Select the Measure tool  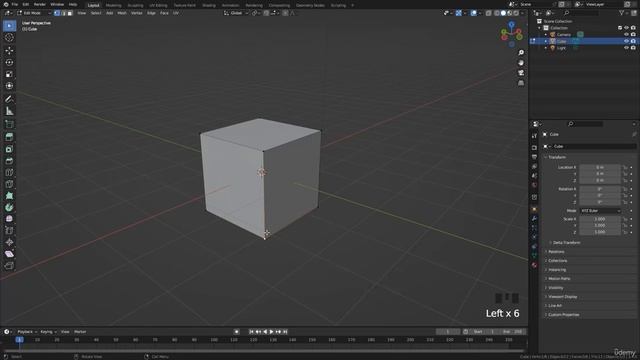tap(9, 111)
